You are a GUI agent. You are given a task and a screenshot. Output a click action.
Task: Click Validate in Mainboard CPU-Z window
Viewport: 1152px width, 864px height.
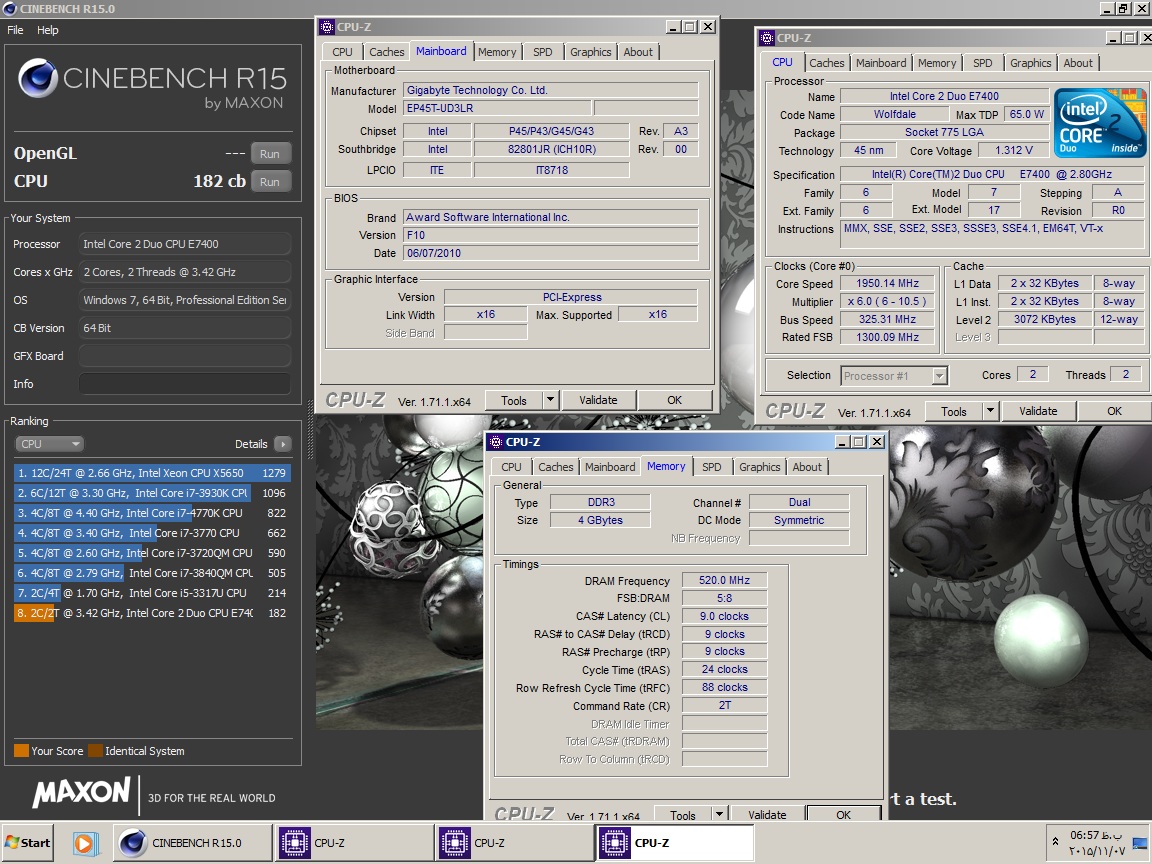pos(598,400)
